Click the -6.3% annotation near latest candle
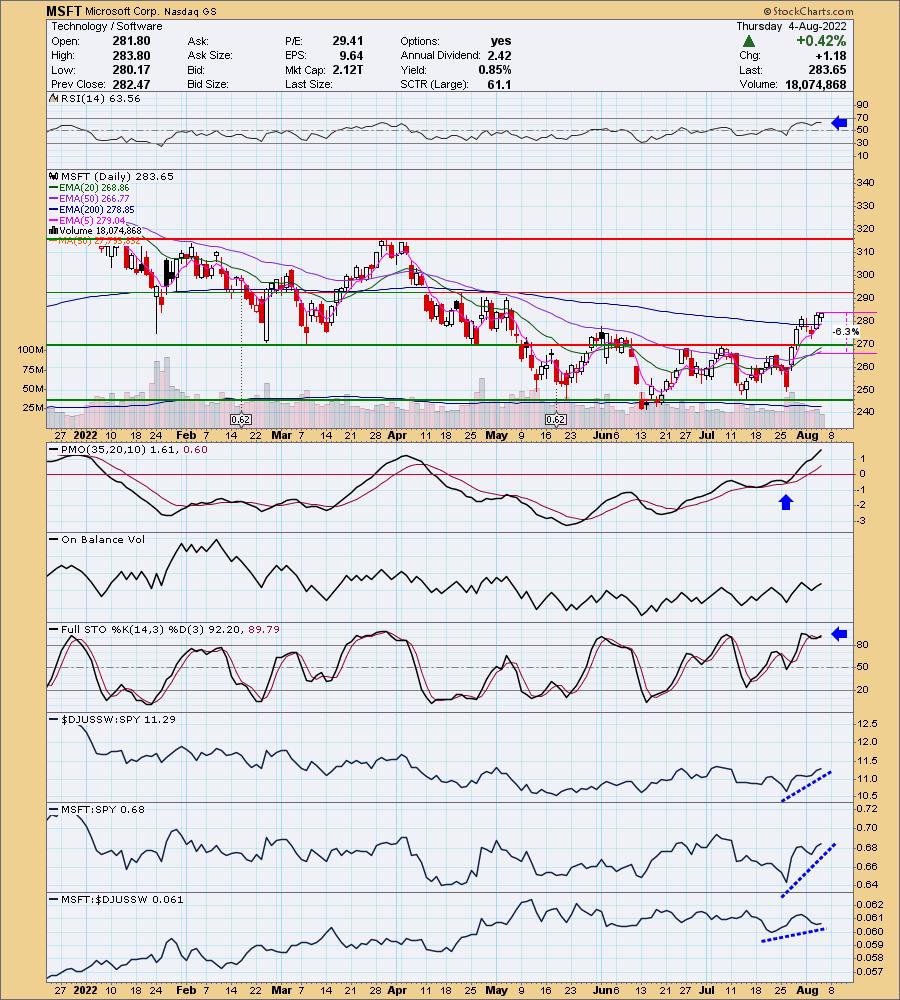900x1000 pixels. [846, 332]
